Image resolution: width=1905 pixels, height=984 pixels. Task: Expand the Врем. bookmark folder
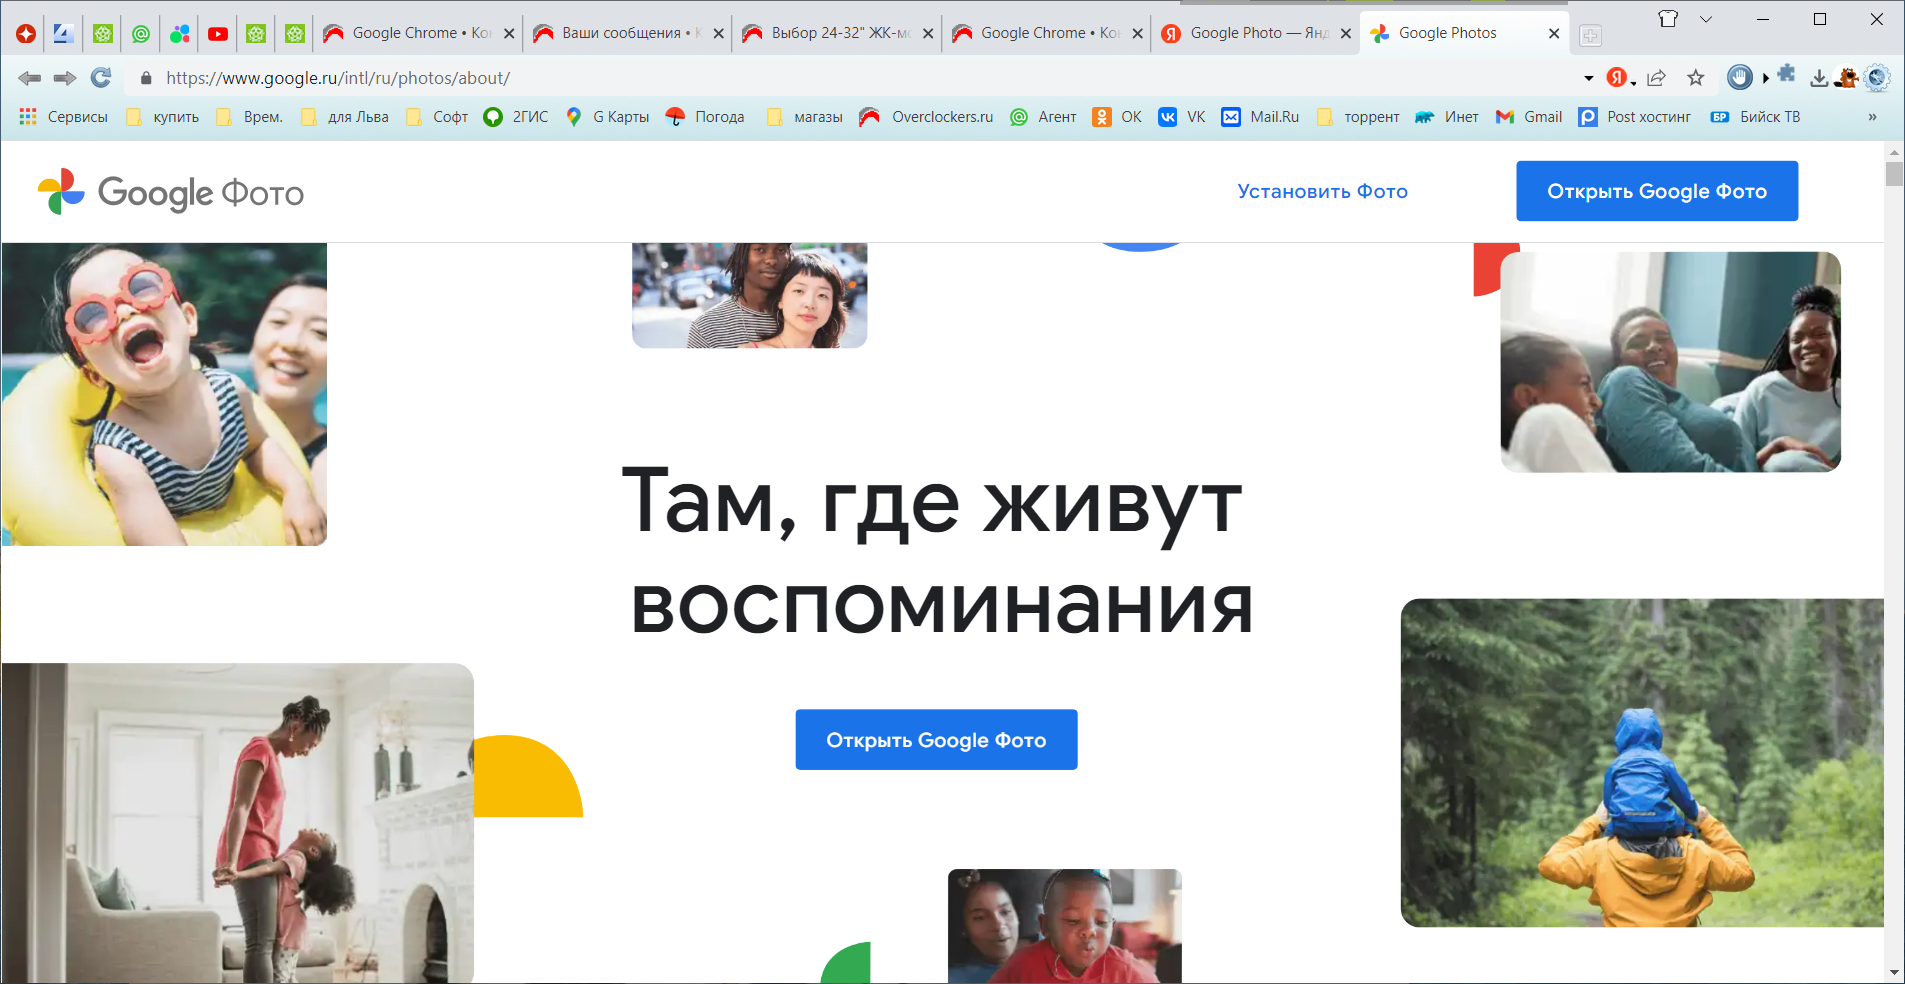[x=249, y=117]
